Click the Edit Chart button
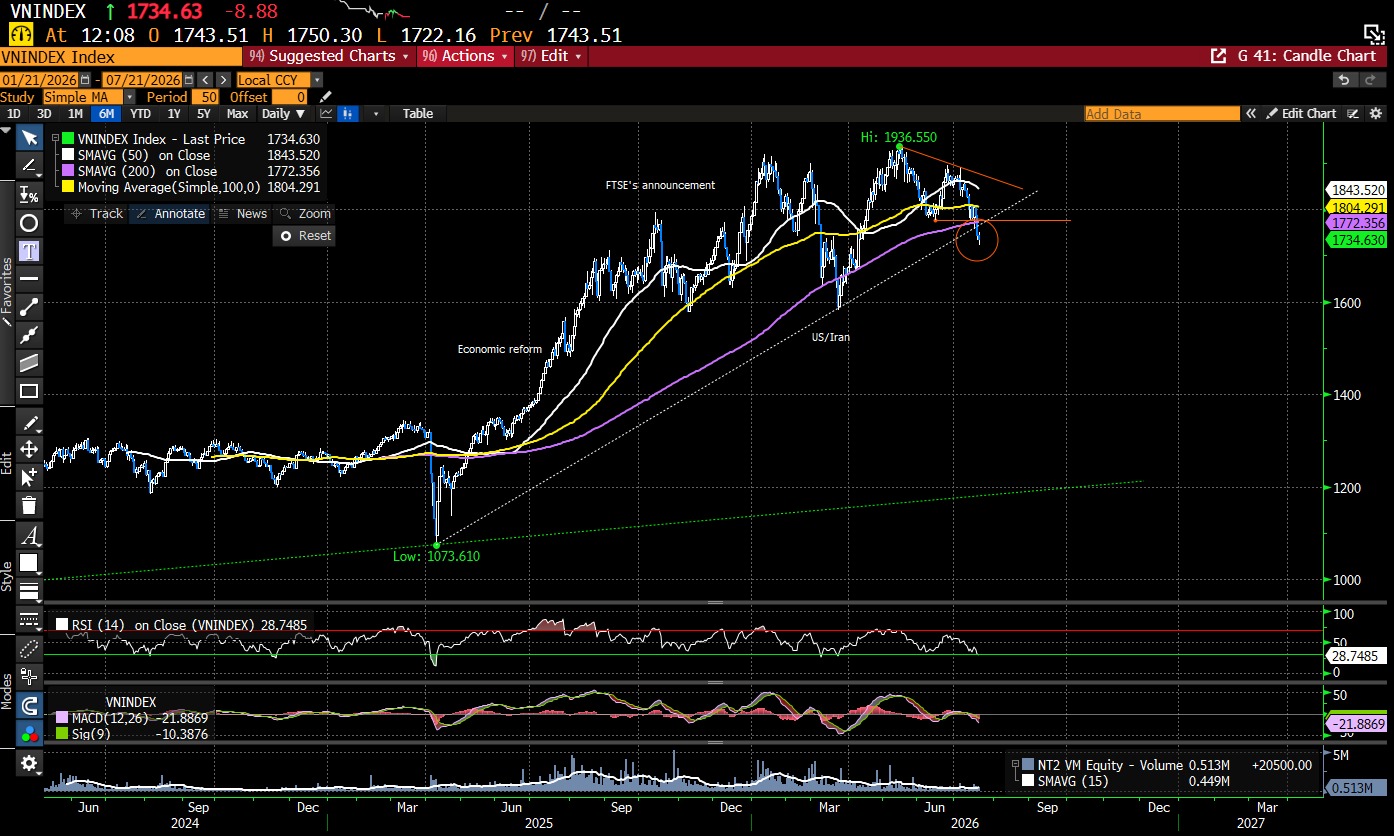Viewport: 1394px width, 836px height. pyautogui.click(x=1301, y=113)
